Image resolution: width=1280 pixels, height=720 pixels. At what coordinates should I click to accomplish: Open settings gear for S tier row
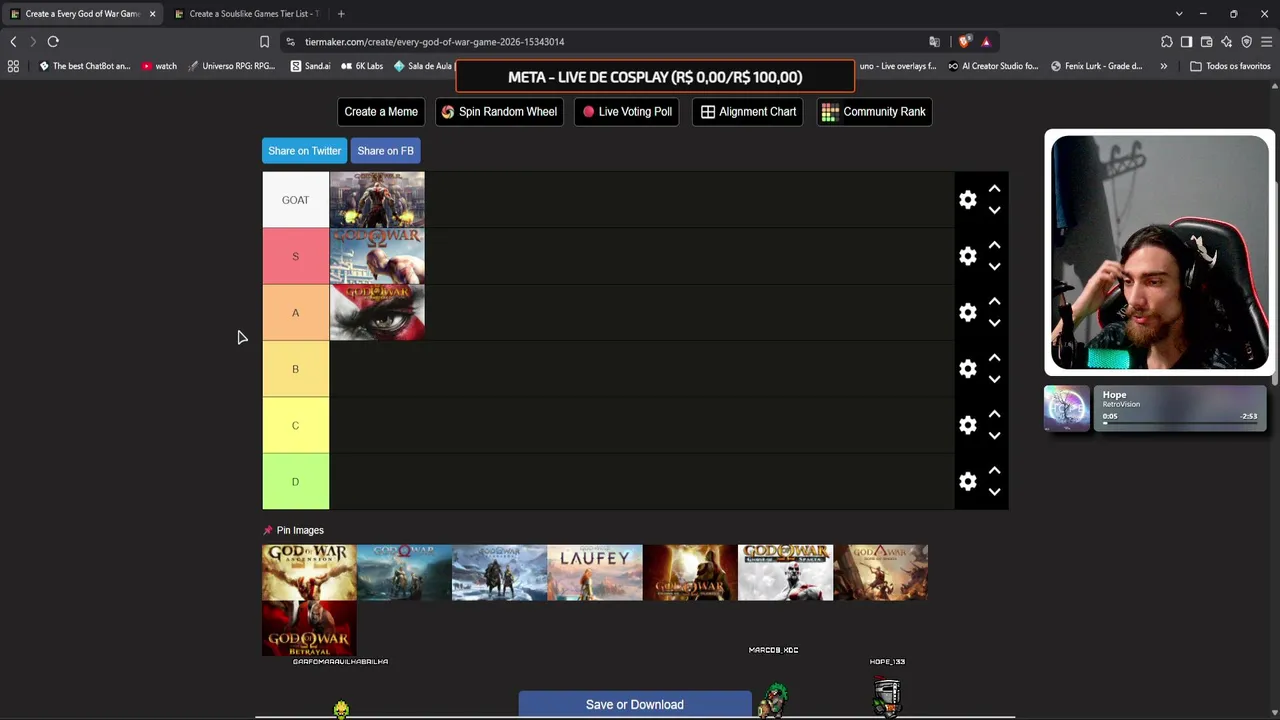pyautogui.click(x=968, y=256)
